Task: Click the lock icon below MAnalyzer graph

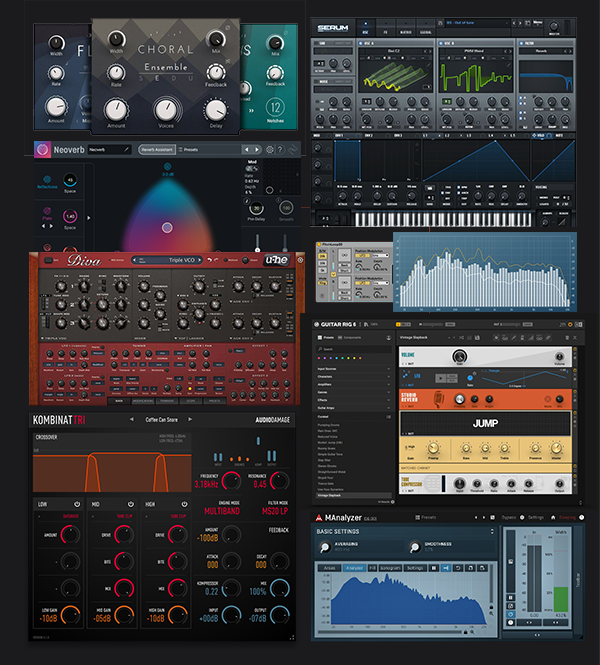Action: pos(465,632)
